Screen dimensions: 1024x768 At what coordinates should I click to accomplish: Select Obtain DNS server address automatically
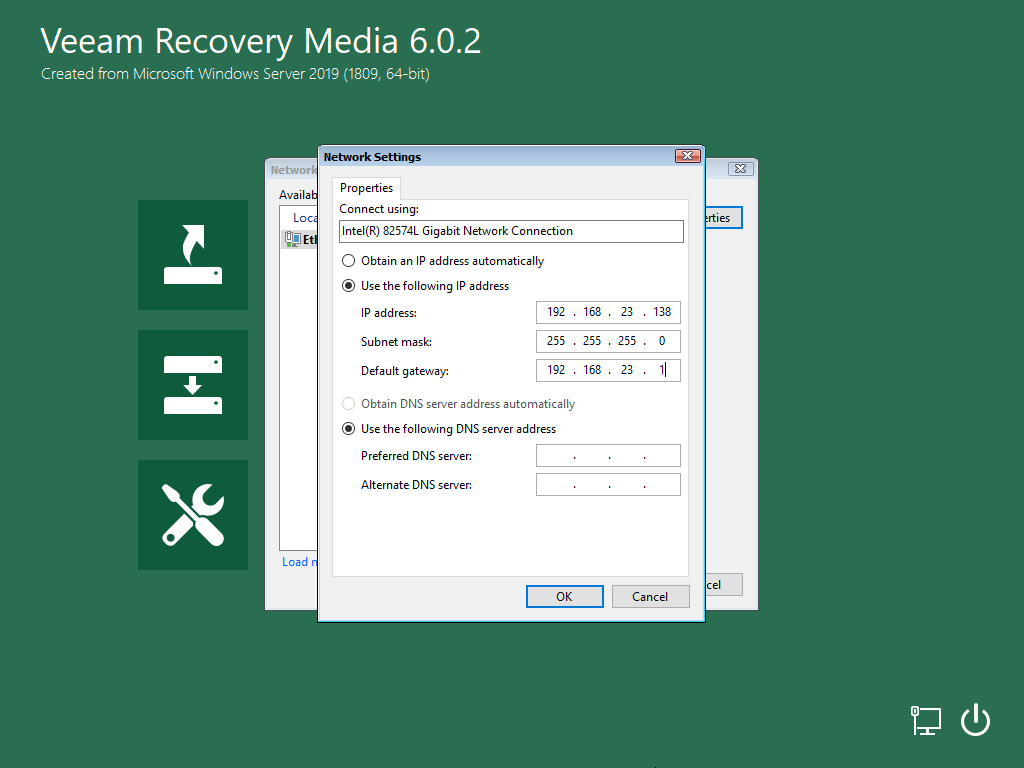pyautogui.click(x=349, y=404)
